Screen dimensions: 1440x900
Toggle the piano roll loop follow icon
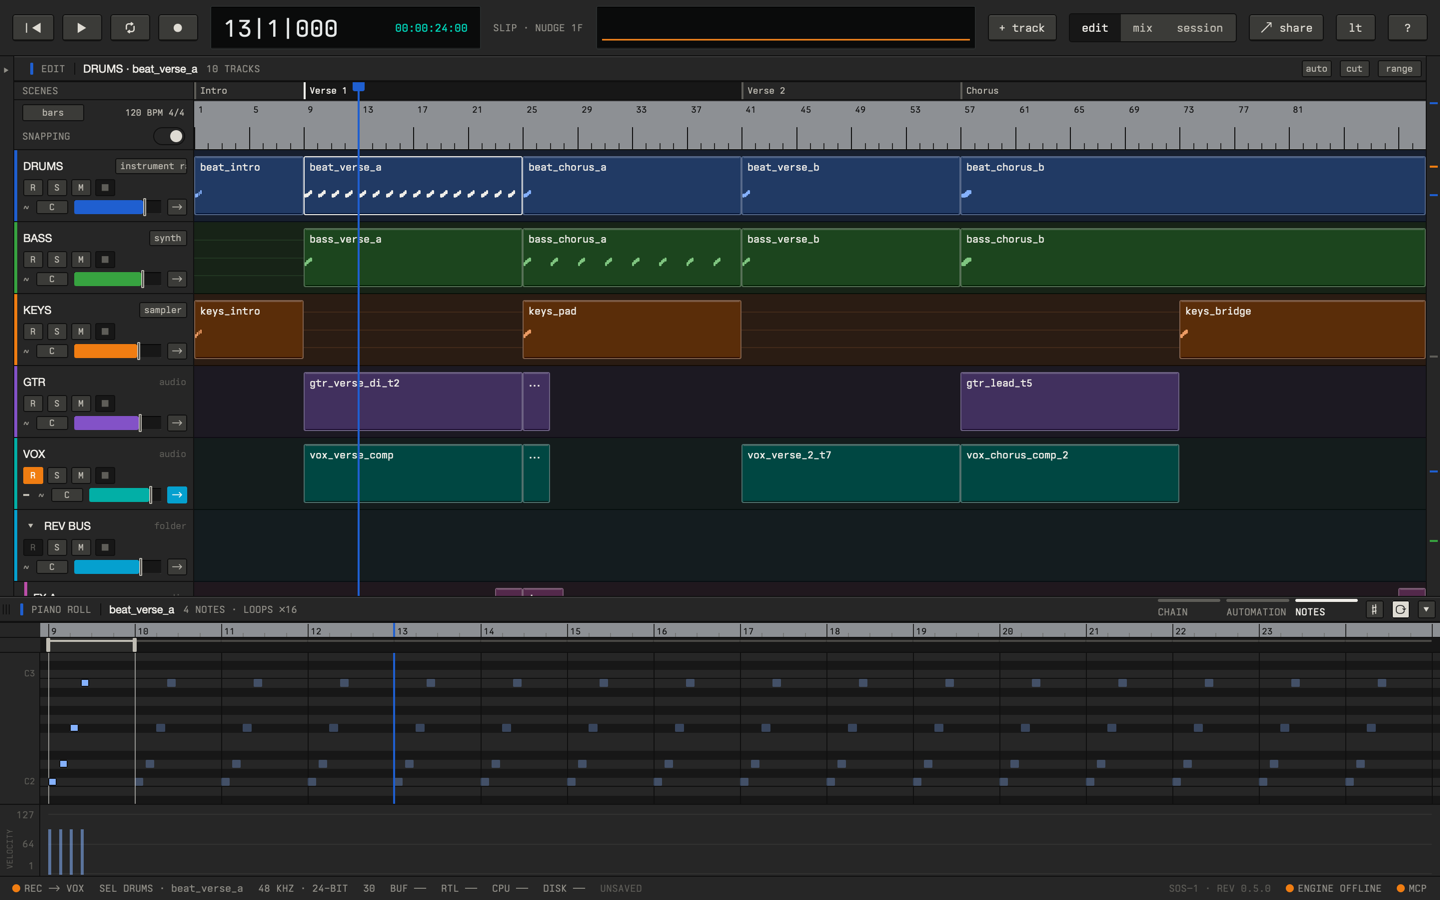pyautogui.click(x=1400, y=610)
